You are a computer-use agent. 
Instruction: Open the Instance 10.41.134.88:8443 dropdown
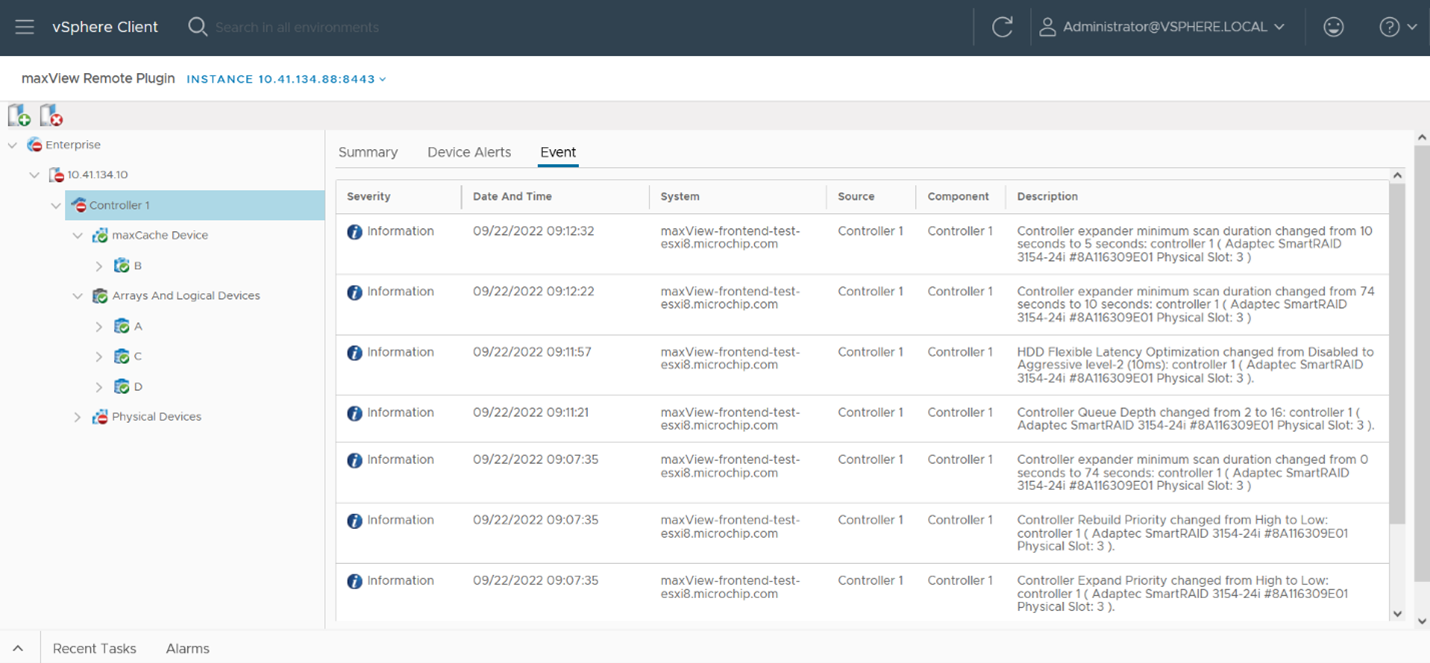point(286,79)
